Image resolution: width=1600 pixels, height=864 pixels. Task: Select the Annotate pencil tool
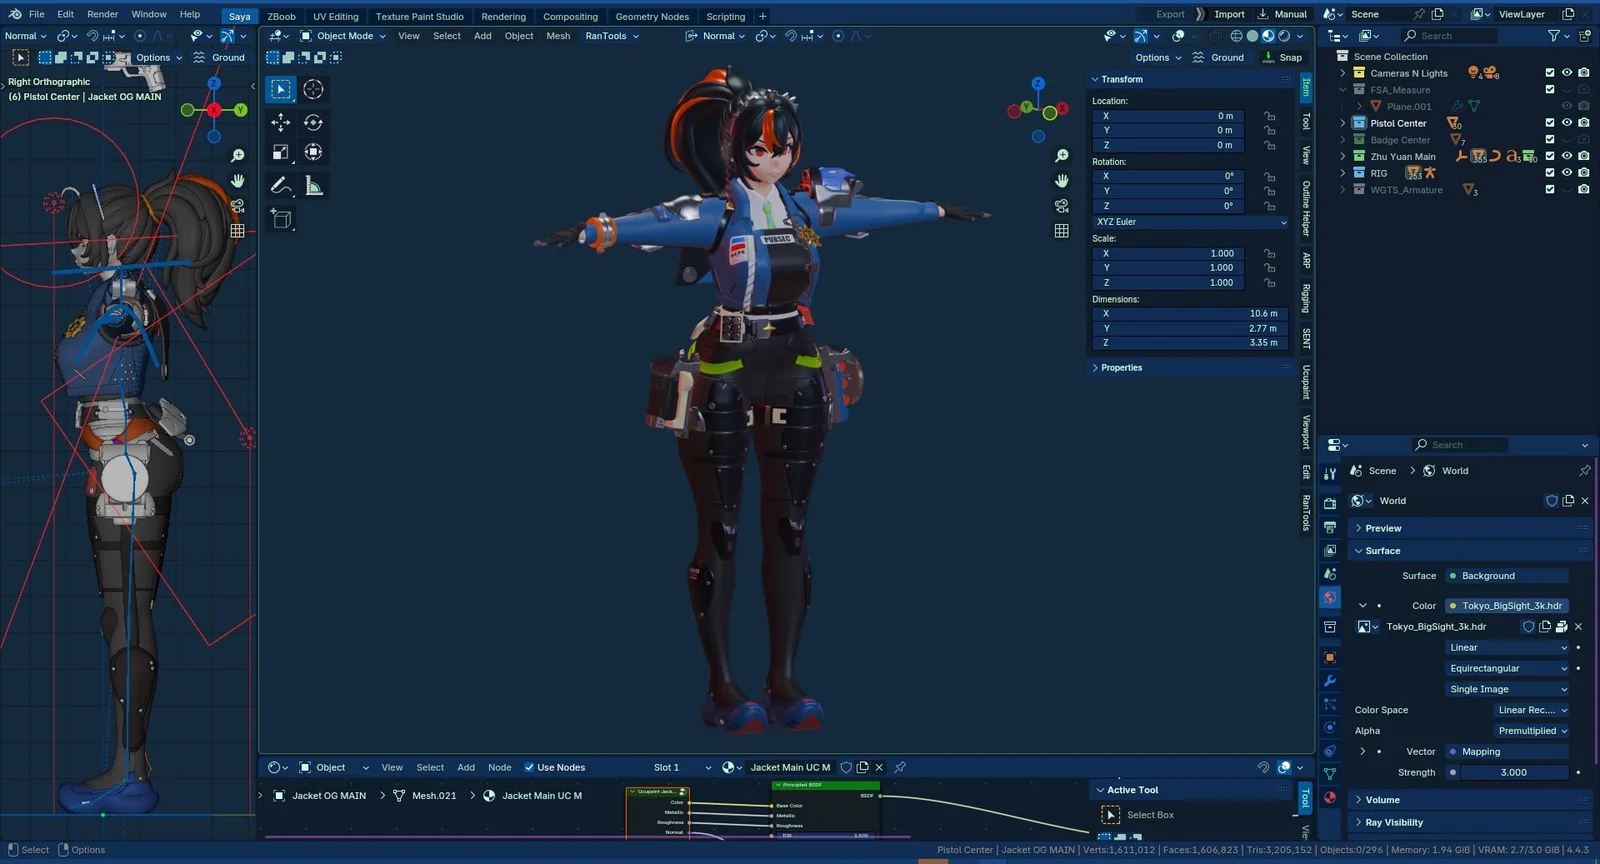click(x=281, y=185)
